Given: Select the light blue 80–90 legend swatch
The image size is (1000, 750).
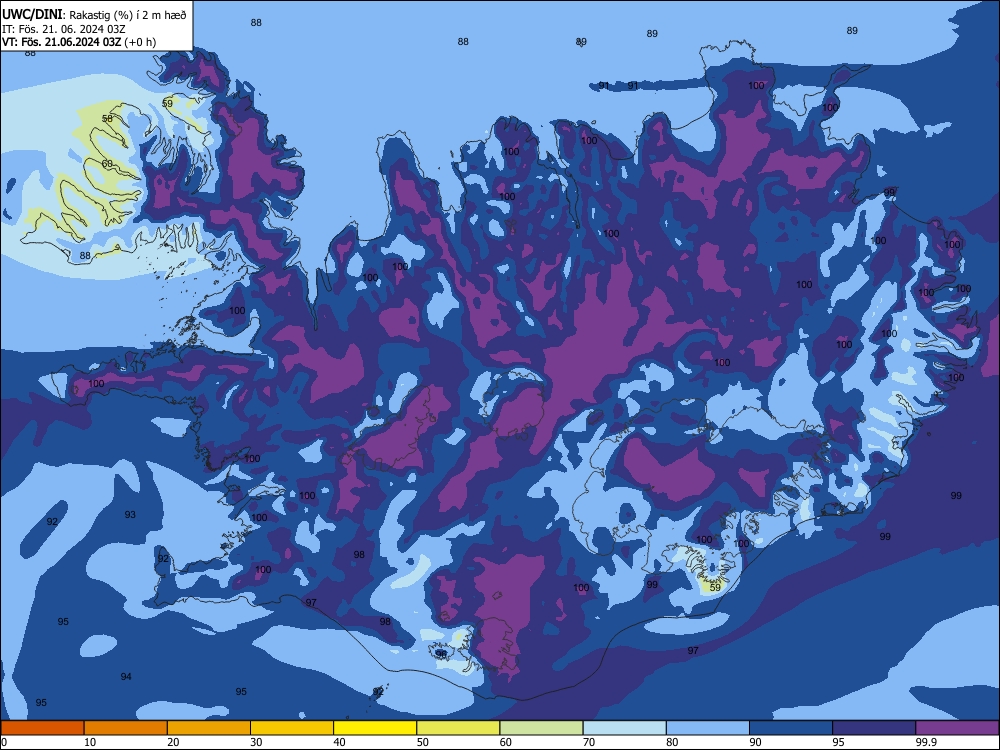Looking at the screenshot, I should pyautogui.click(x=708, y=728).
